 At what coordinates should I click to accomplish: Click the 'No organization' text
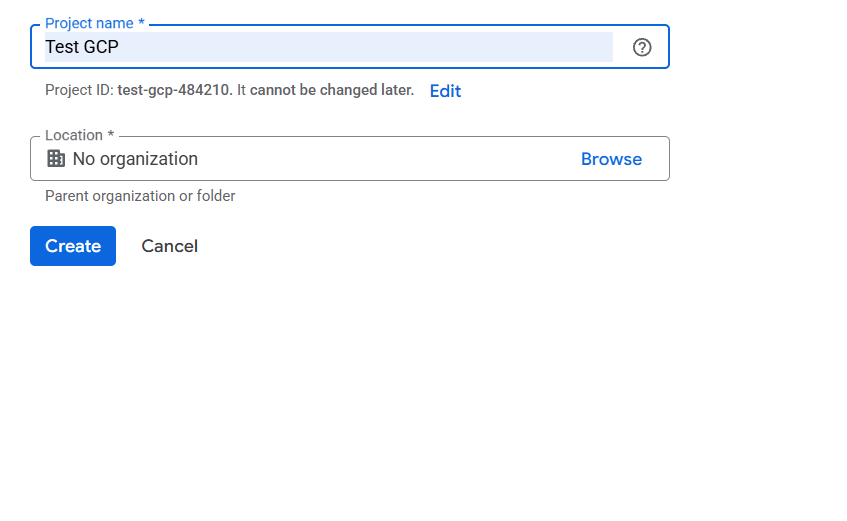[135, 159]
